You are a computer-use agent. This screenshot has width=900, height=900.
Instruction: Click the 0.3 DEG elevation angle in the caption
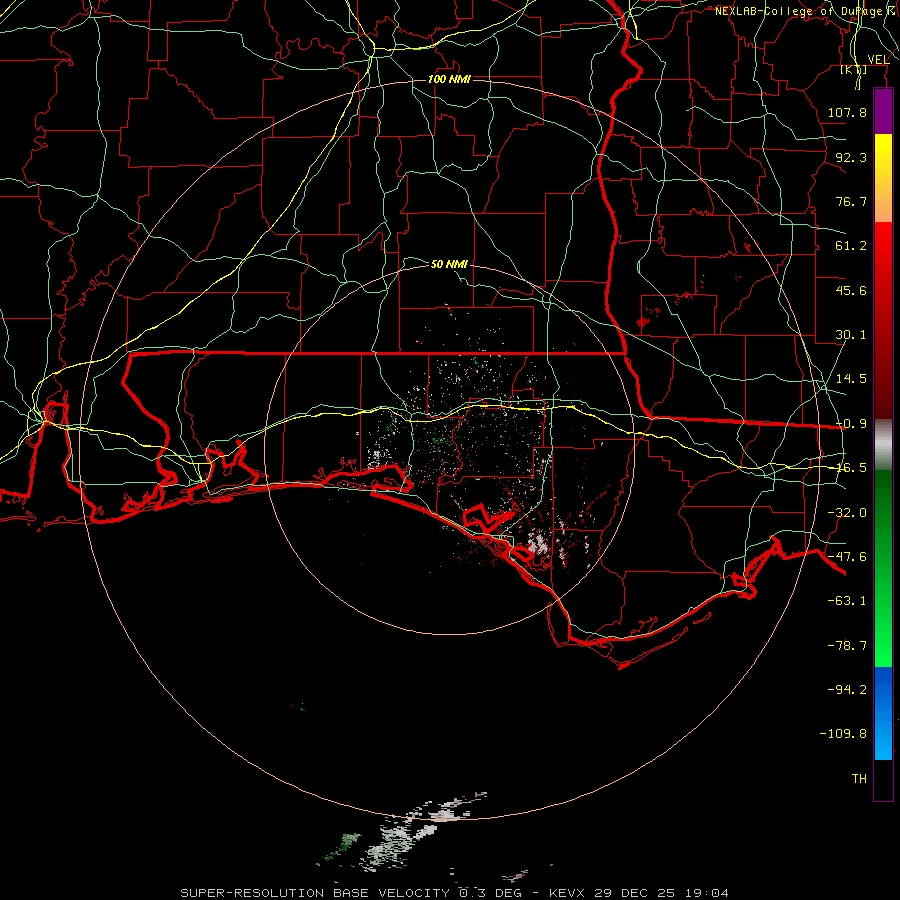(490, 893)
